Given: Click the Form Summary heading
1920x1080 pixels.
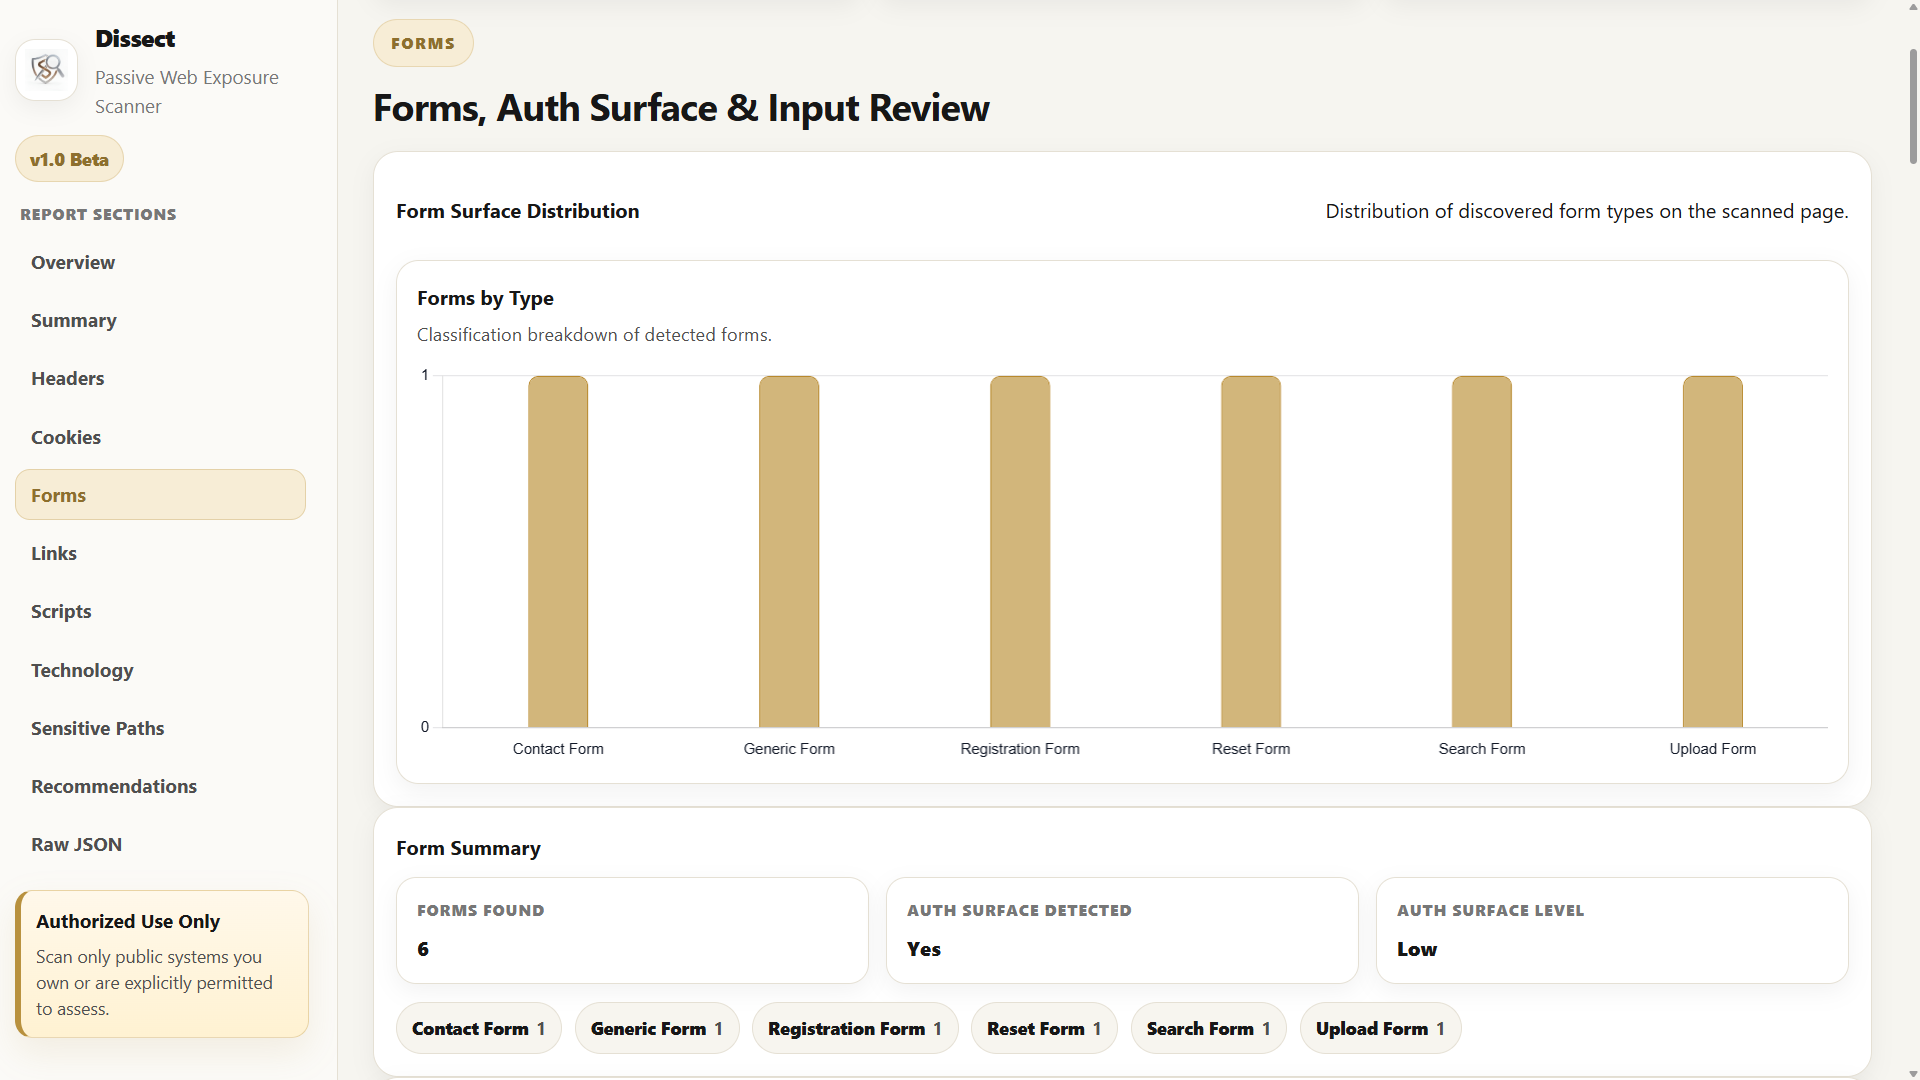Looking at the screenshot, I should coord(468,848).
